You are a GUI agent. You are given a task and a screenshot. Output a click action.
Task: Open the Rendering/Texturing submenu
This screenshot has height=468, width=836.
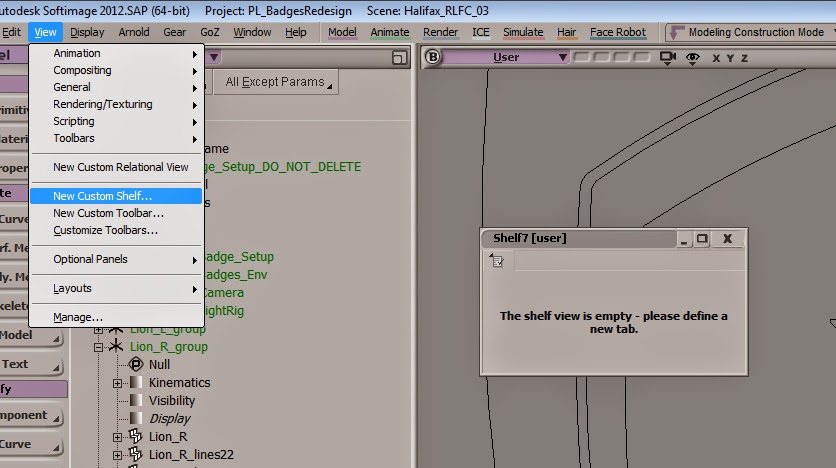coord(116,104)
